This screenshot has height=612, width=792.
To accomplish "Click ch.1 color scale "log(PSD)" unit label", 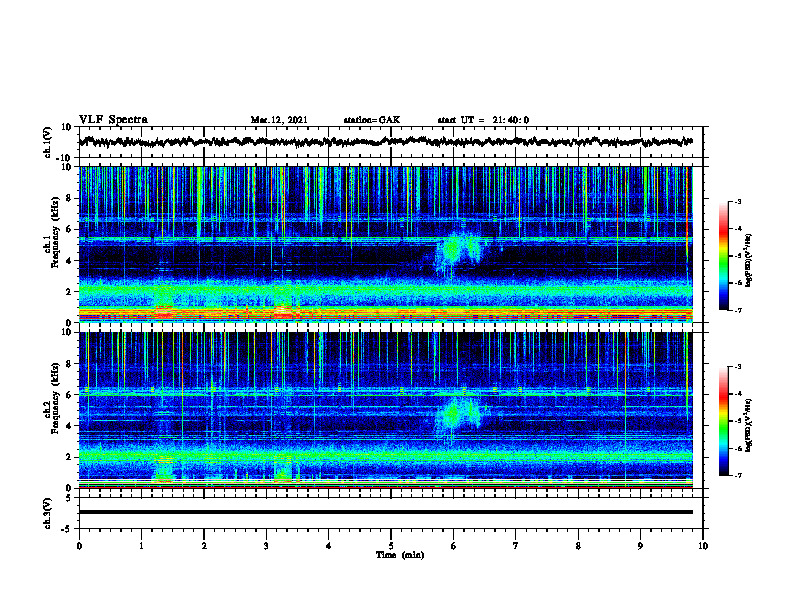I will (x=749, y=261).
